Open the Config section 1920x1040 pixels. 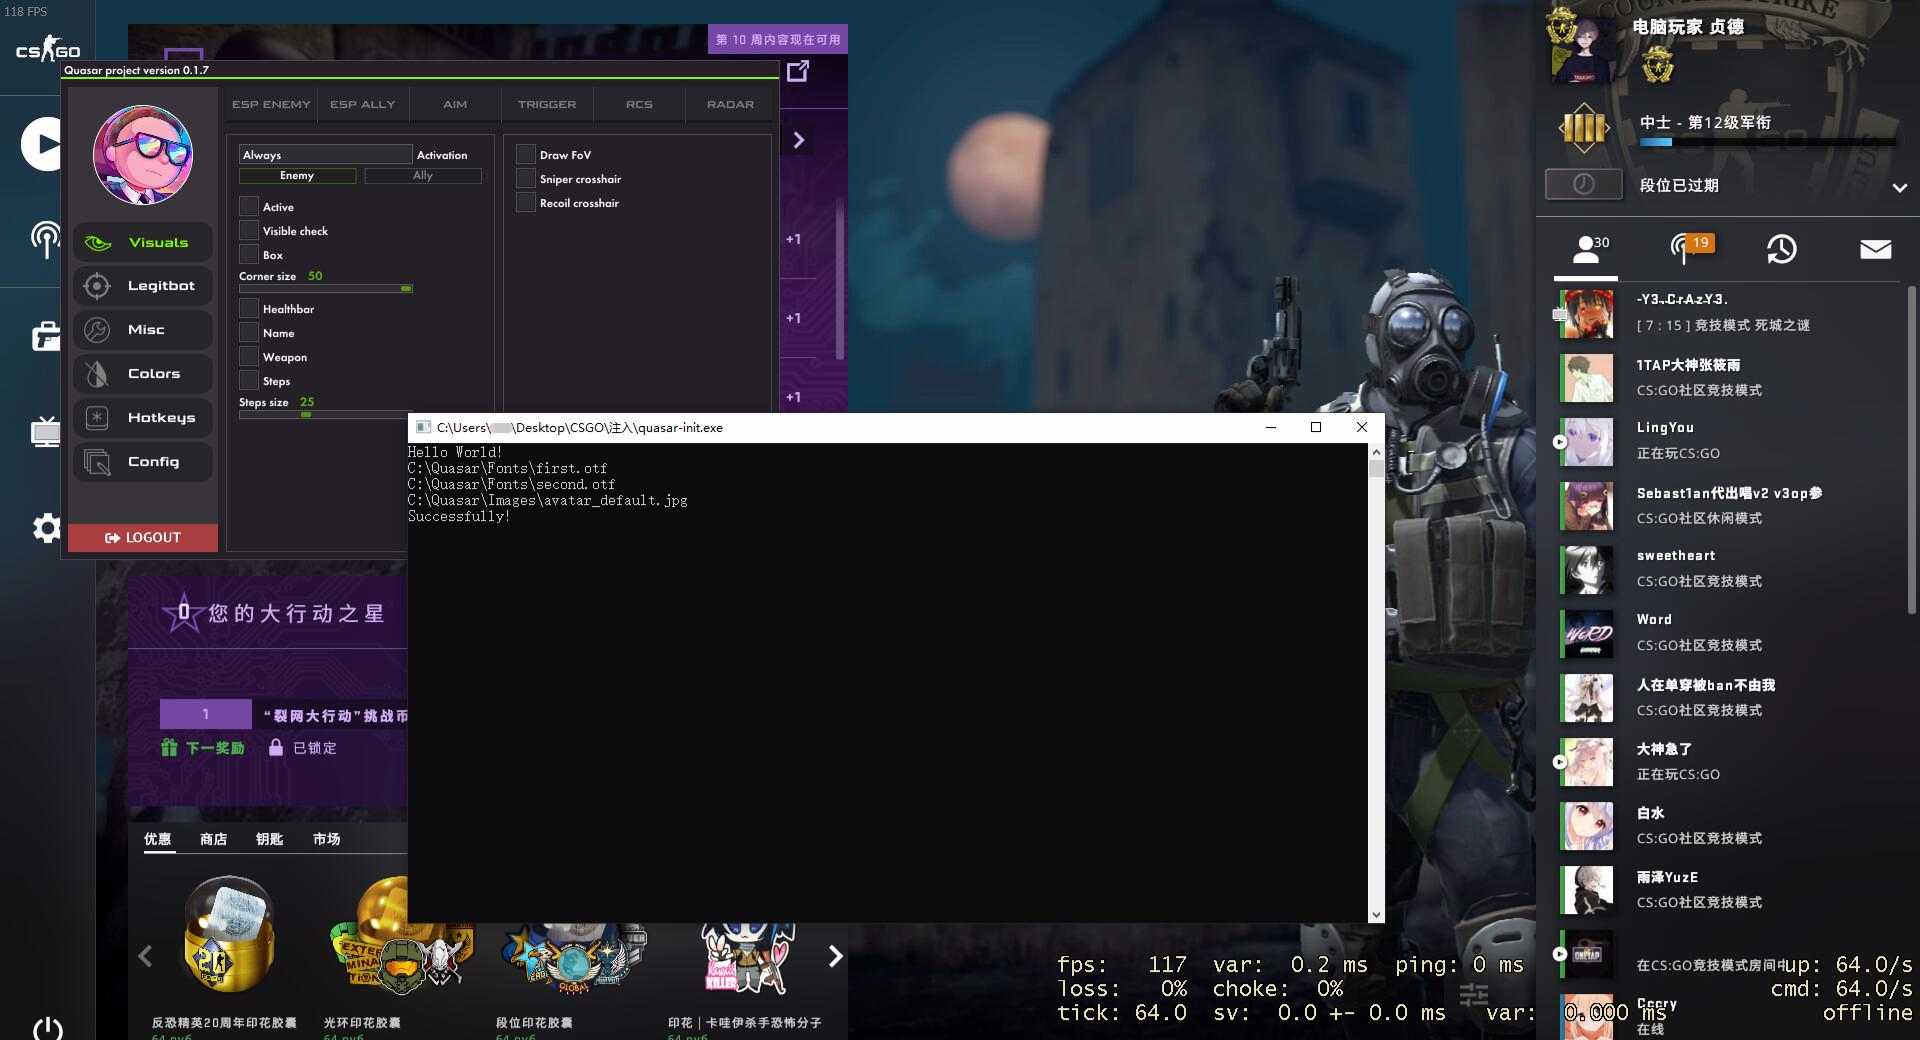[143, 462]
